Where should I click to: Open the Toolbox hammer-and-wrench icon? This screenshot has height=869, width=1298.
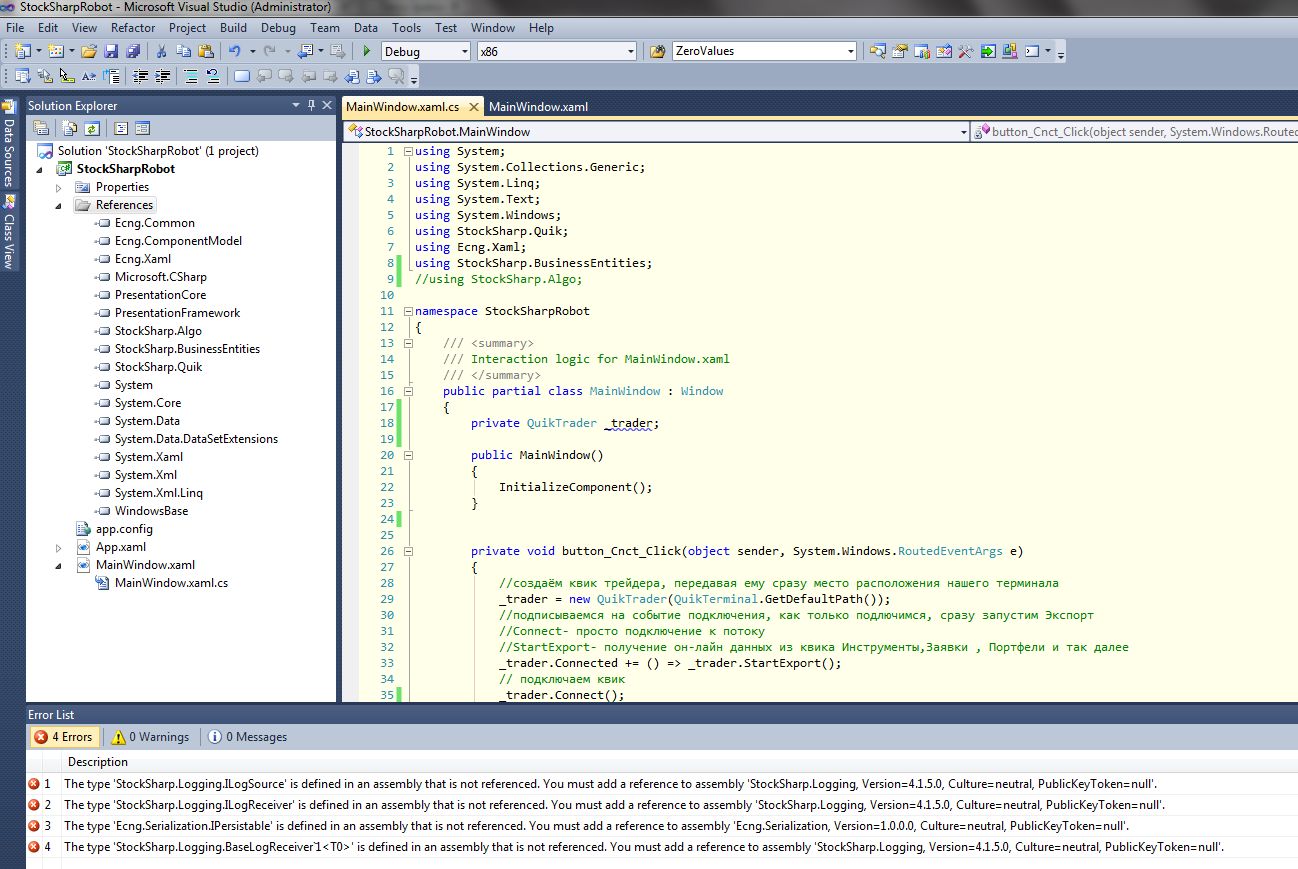coord(965,51)
